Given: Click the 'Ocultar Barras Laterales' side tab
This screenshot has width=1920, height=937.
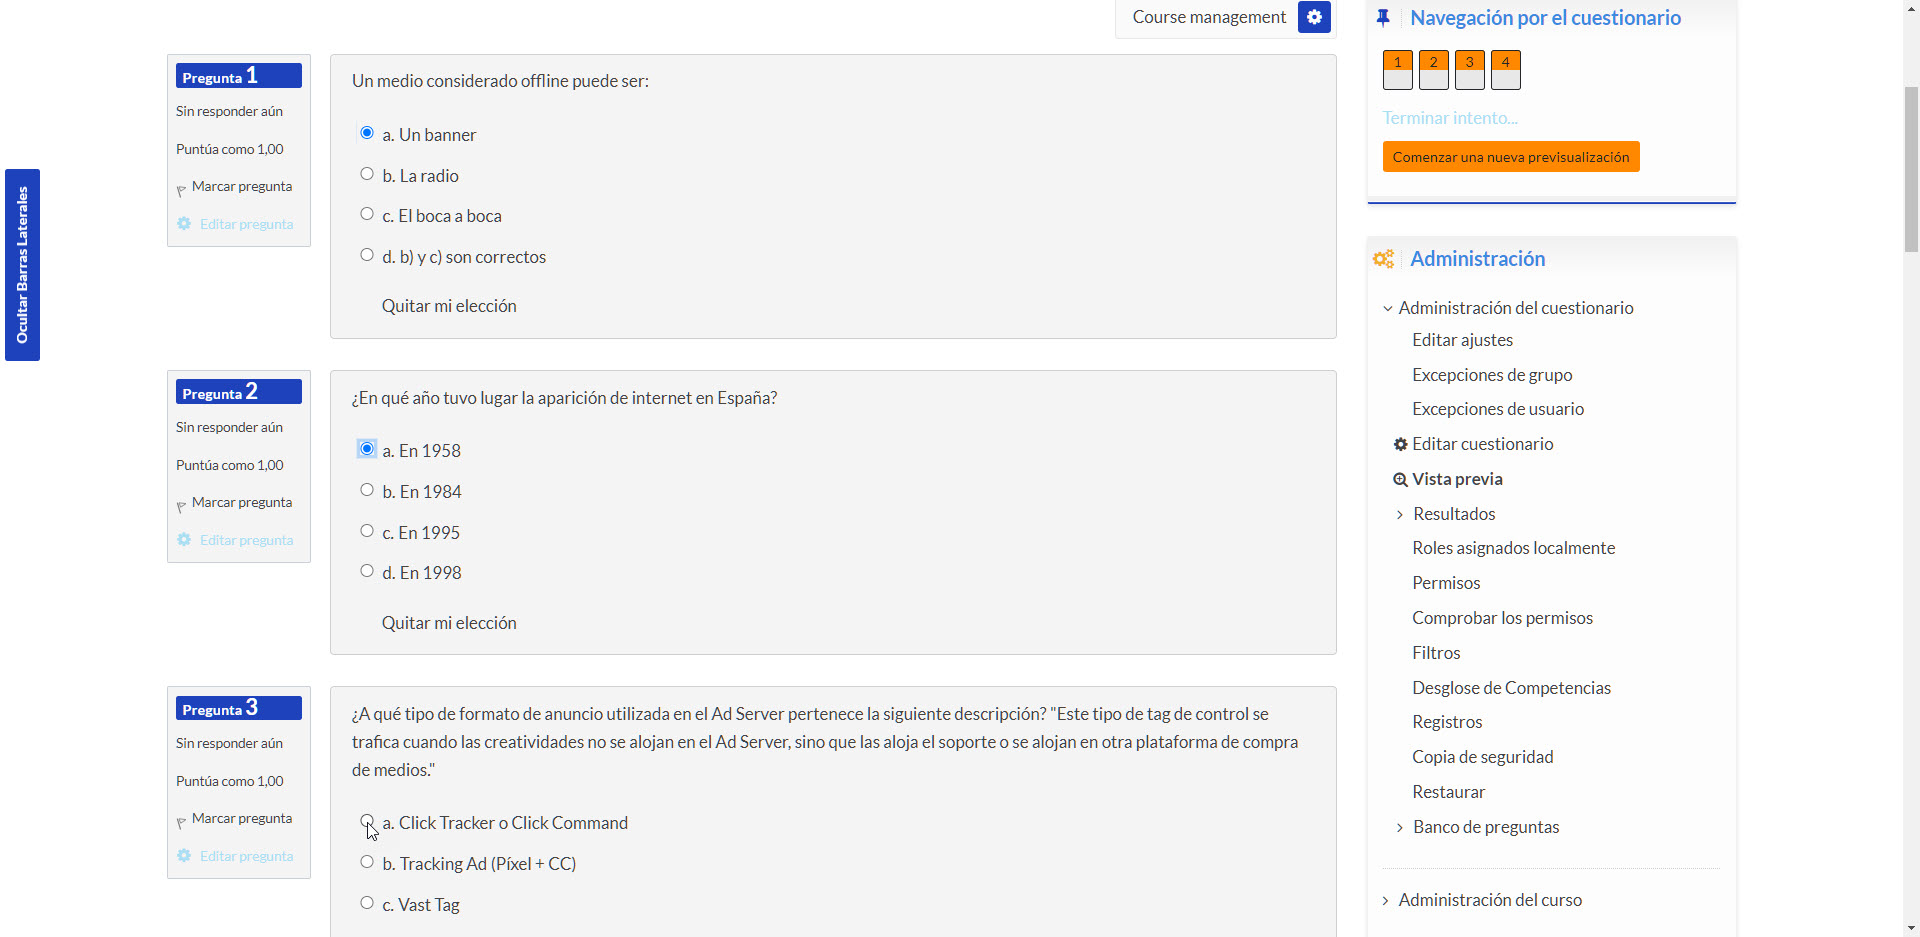Looking at the screenshot, I should [x=22, y=265].
